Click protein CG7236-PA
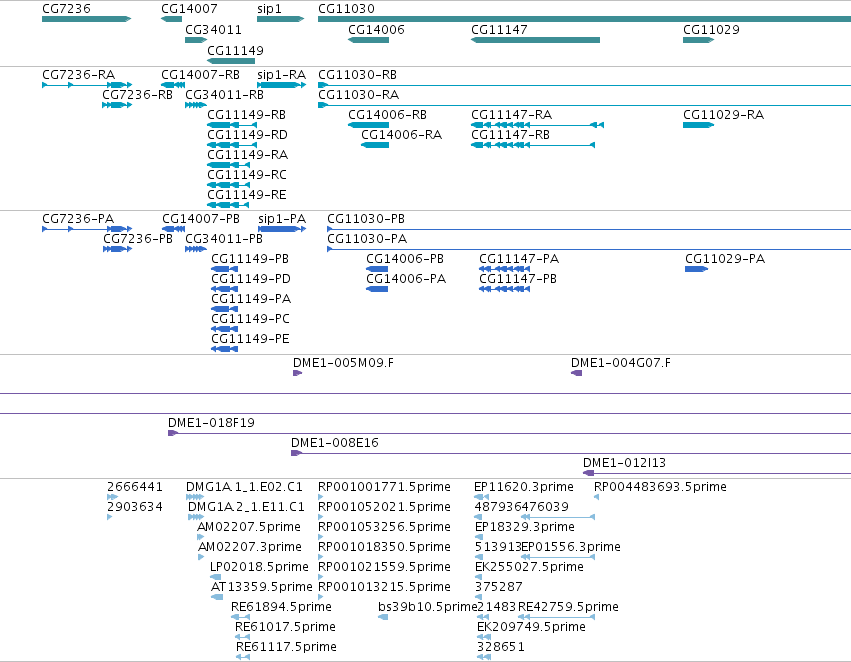 pyautogui.click(x=87, y=229)
